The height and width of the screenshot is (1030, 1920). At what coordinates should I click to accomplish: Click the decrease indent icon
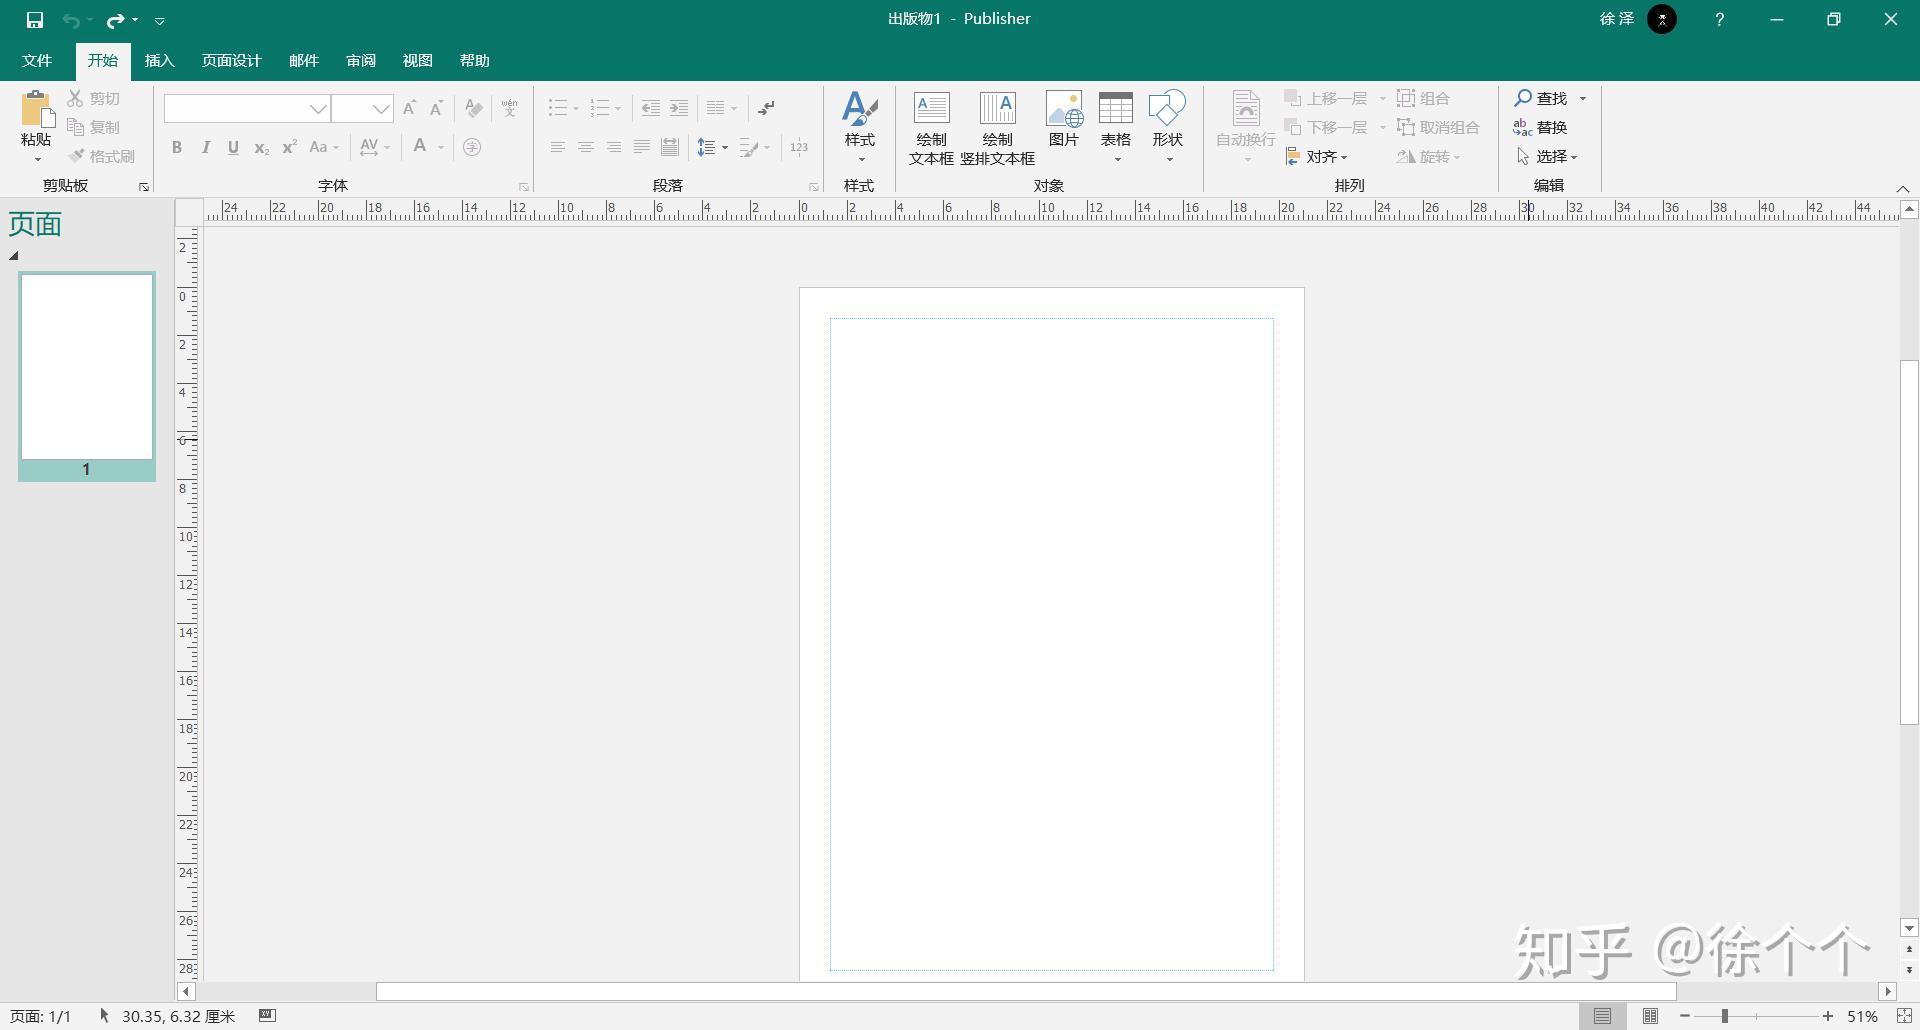pyautogui.click(x=650, y=108)
